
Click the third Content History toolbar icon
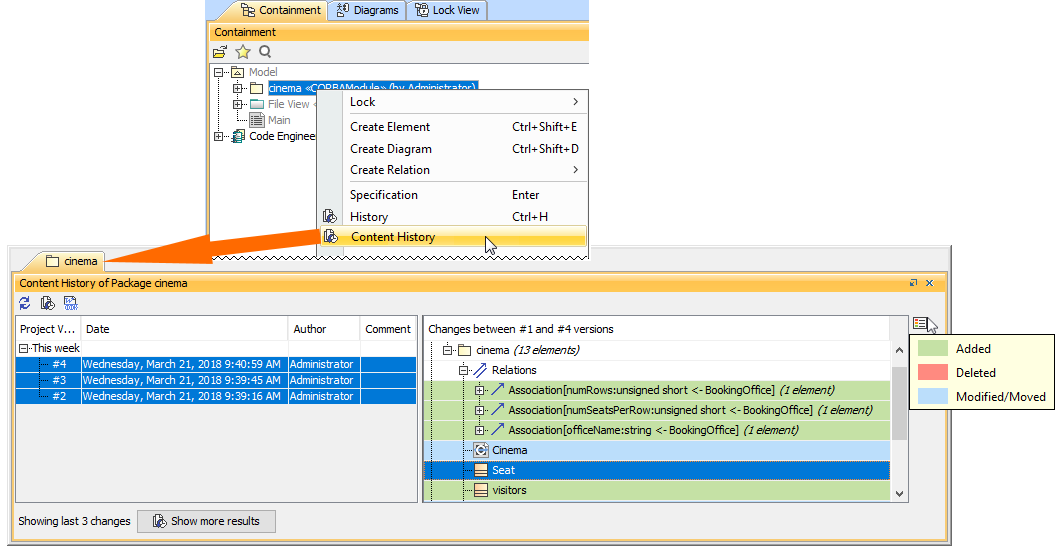tap(71, 303)
